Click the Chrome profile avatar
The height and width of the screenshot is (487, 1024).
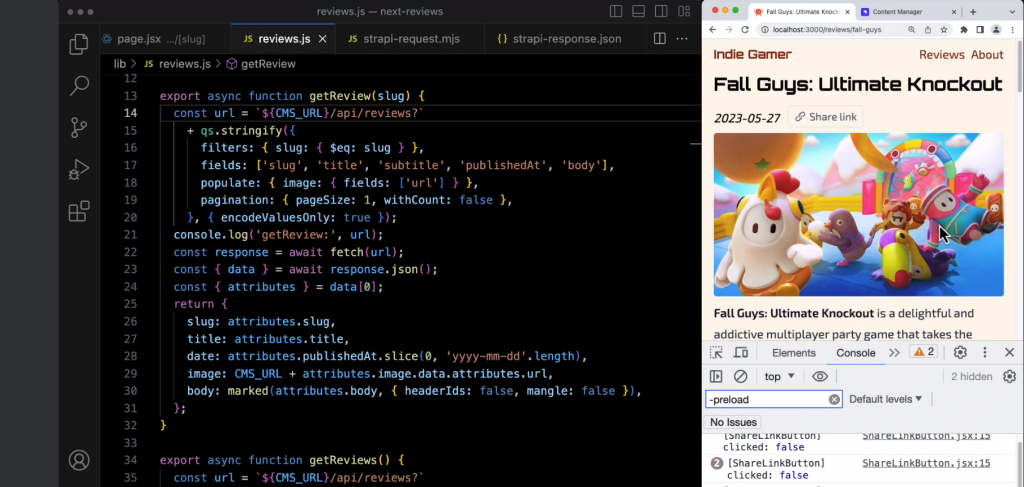click(996, 29)
